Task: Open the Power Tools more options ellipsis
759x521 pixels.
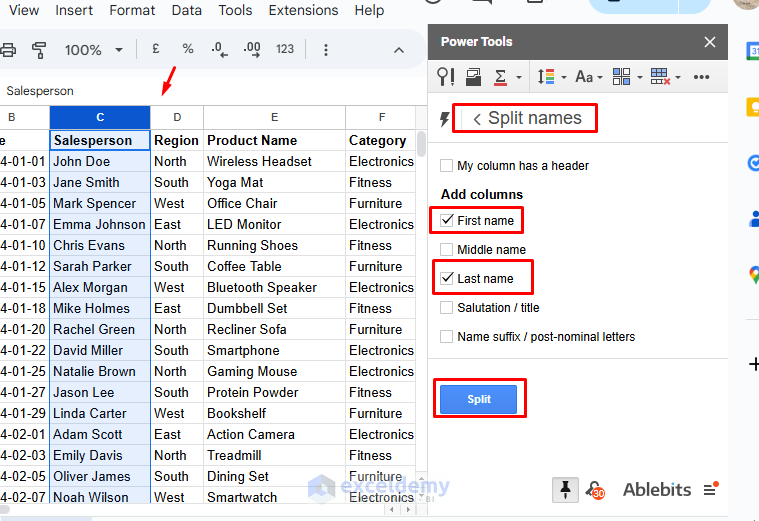Action: [x=701, y=77]
